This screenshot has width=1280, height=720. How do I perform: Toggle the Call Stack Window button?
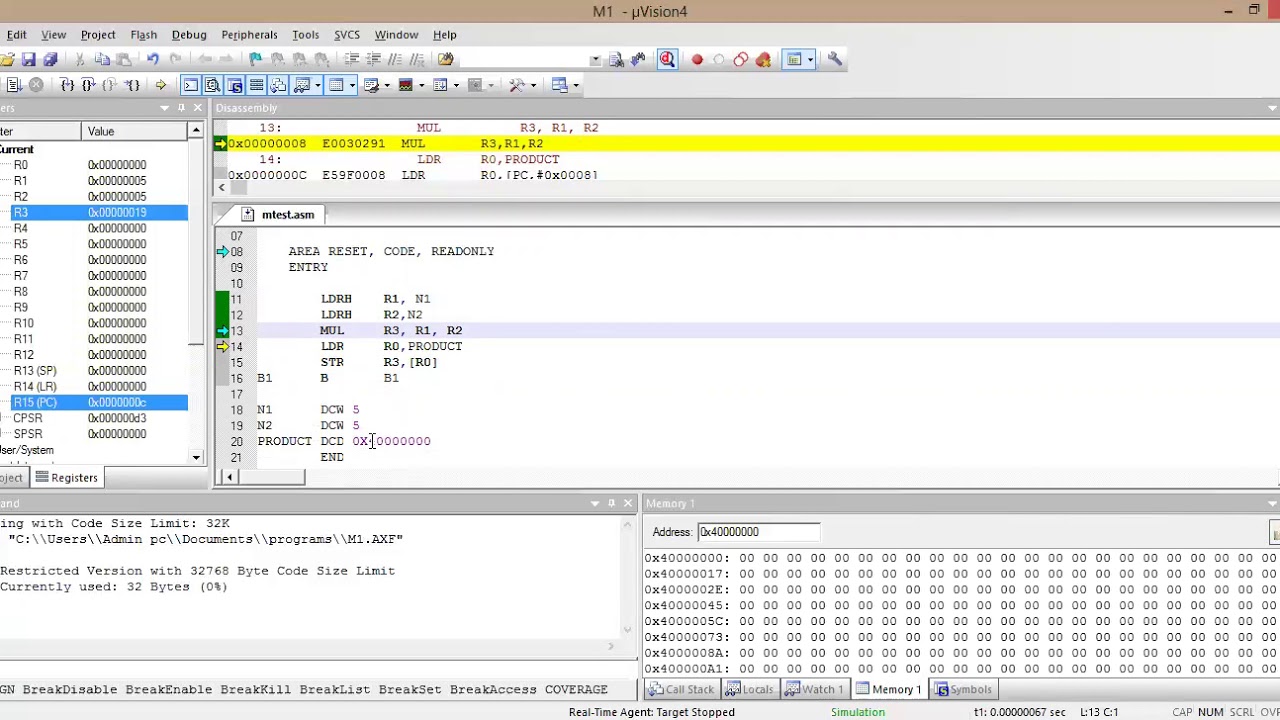tap(278, 85)
